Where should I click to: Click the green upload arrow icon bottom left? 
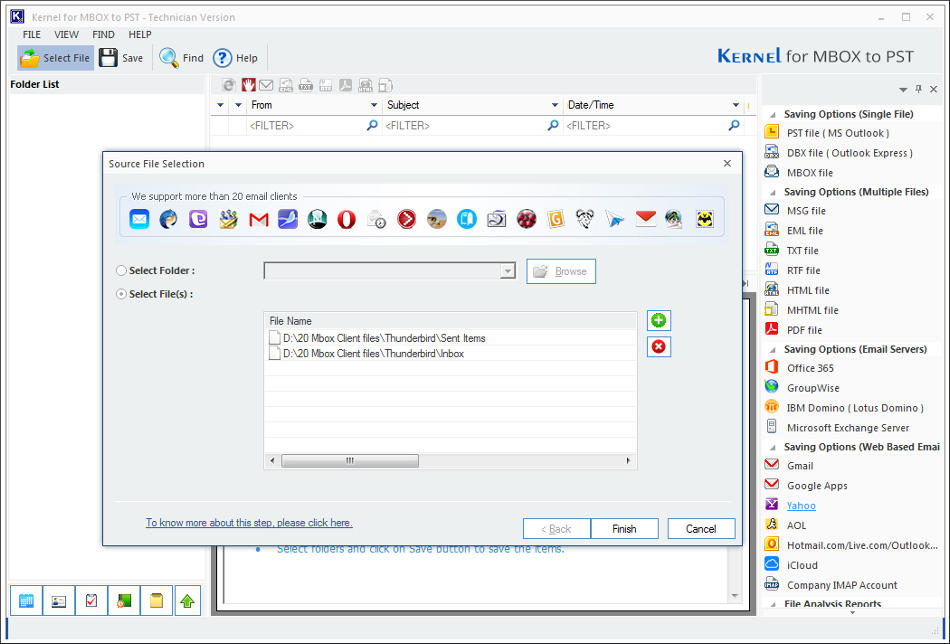[189, 600]
